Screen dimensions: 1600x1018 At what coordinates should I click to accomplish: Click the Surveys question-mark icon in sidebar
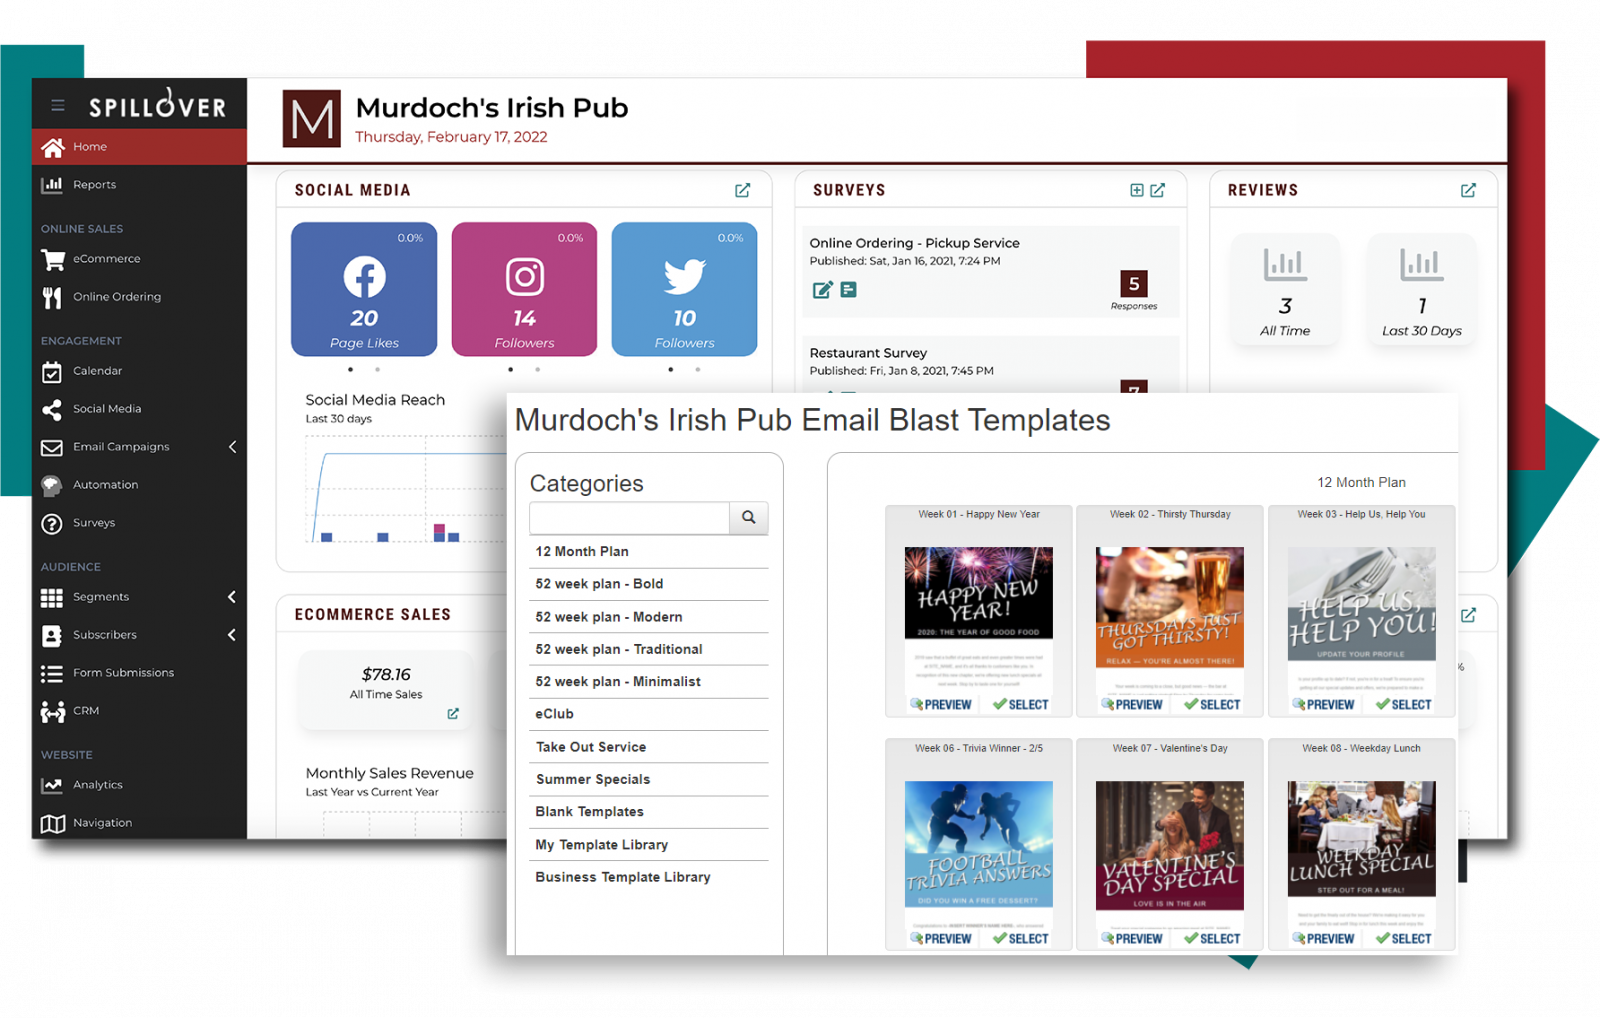coord(52,523)
